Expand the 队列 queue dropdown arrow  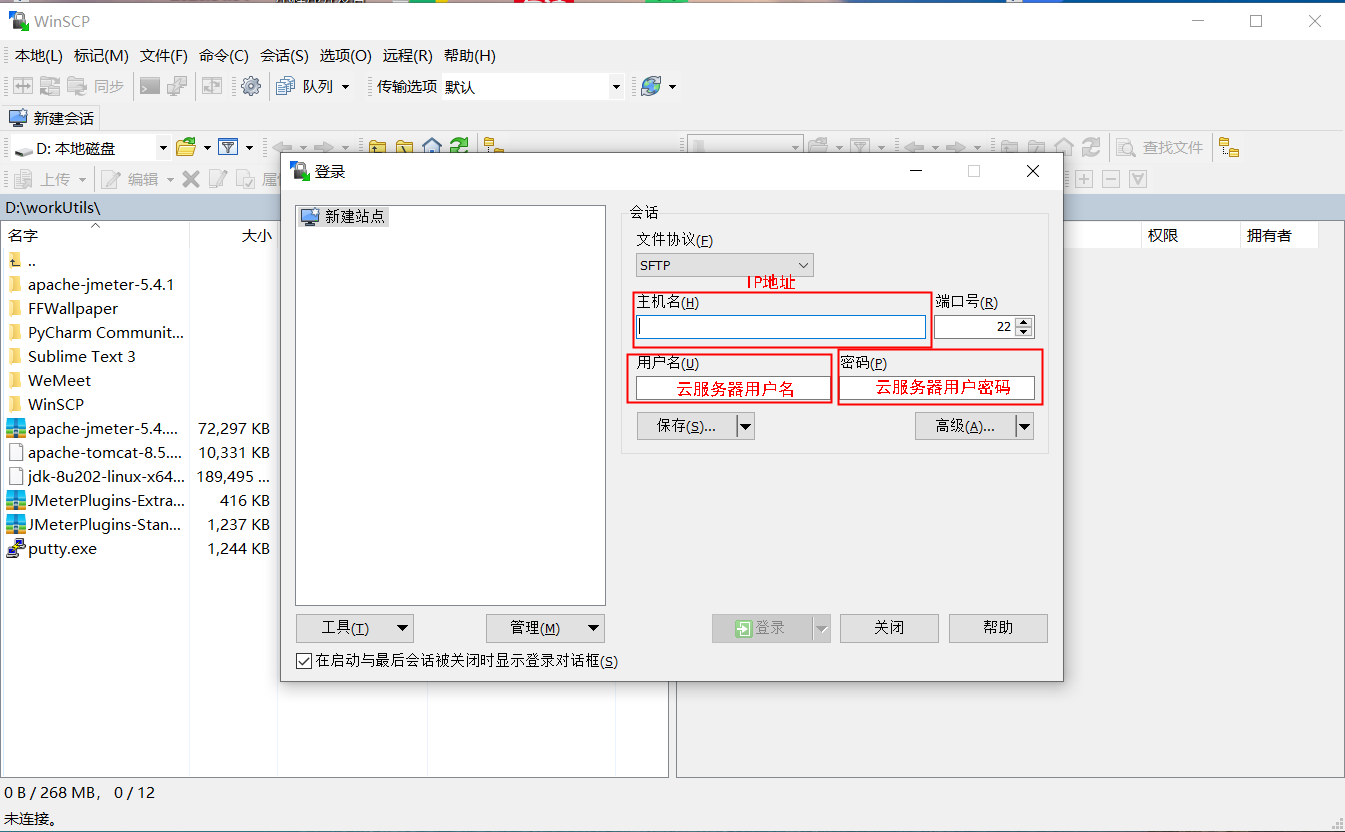(x=346, y=87)
